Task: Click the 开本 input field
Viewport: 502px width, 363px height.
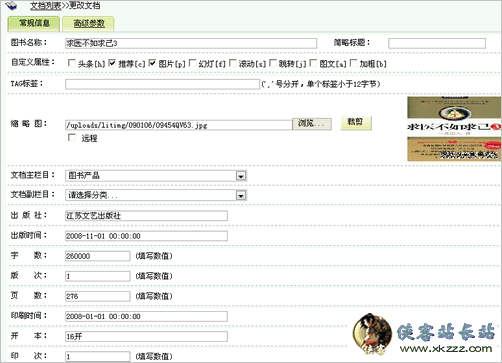Action: [146, 336]
